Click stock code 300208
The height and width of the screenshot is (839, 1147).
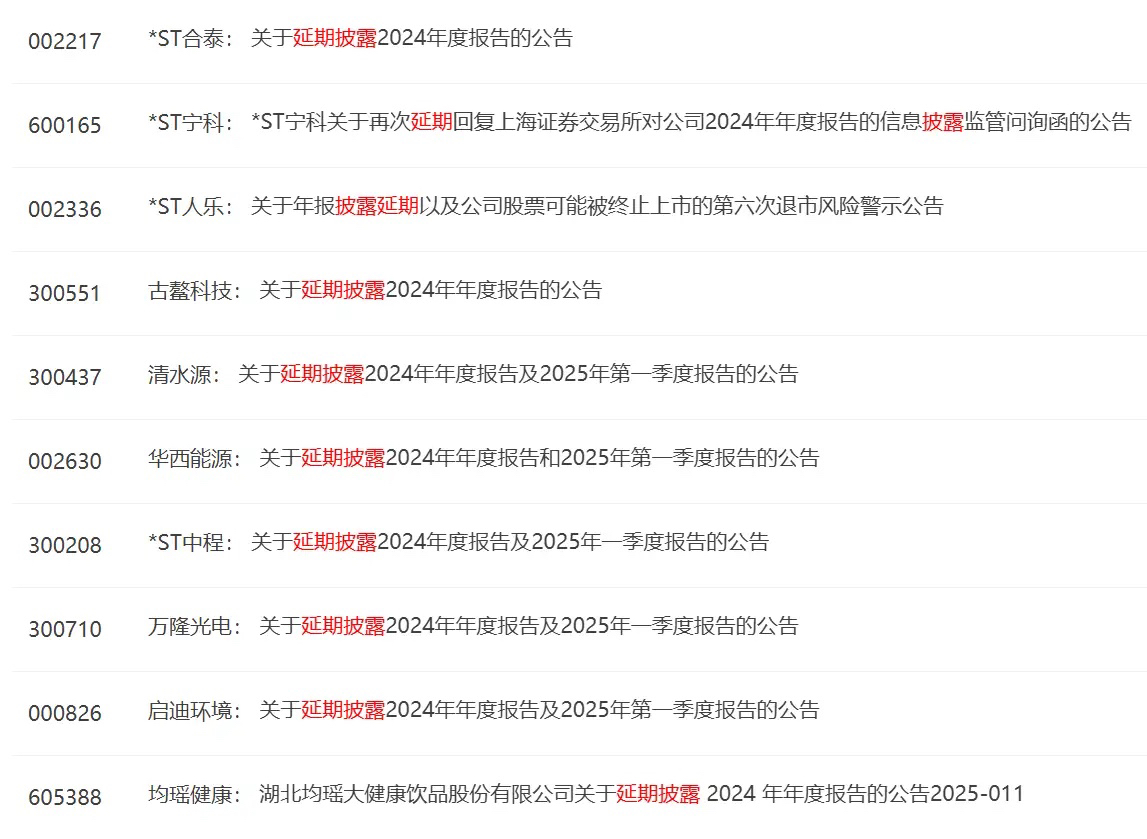64,546
